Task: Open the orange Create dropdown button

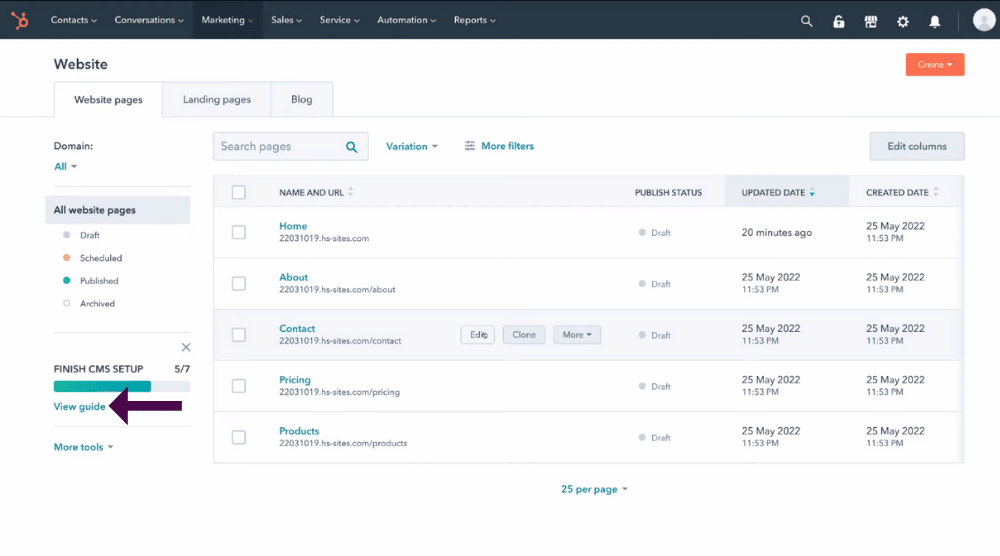Action: (935, 64)
